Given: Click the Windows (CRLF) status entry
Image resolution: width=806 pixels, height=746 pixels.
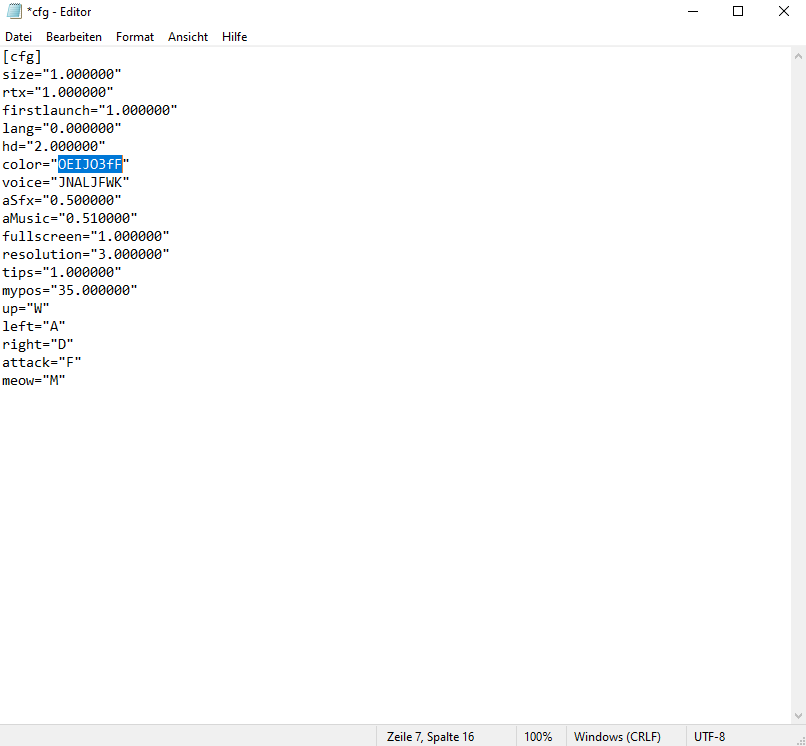Looking at the screenshot, I should coord(617,737).
